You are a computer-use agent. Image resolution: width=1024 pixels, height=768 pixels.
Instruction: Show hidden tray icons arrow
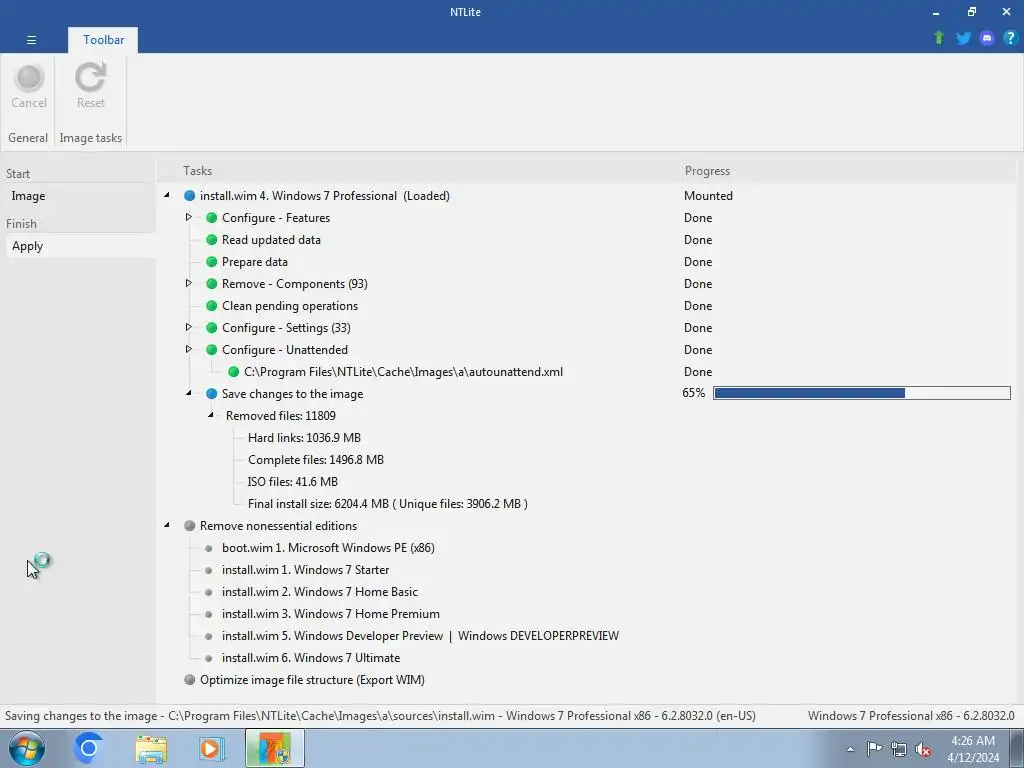click(x=850, y=750)
